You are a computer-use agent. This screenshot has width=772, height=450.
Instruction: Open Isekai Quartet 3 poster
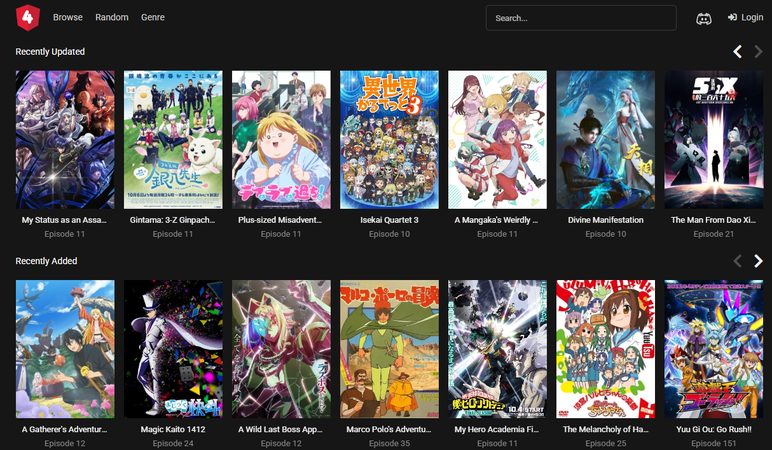389,140
